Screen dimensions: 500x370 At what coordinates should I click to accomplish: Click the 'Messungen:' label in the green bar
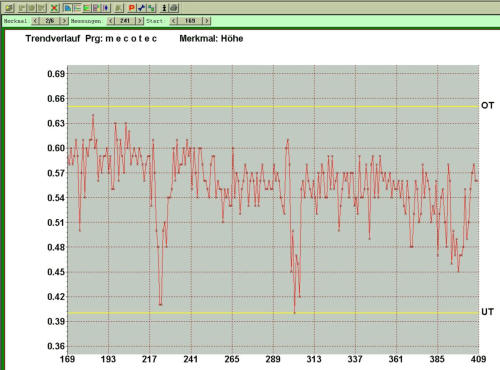(x=86, y=21)
